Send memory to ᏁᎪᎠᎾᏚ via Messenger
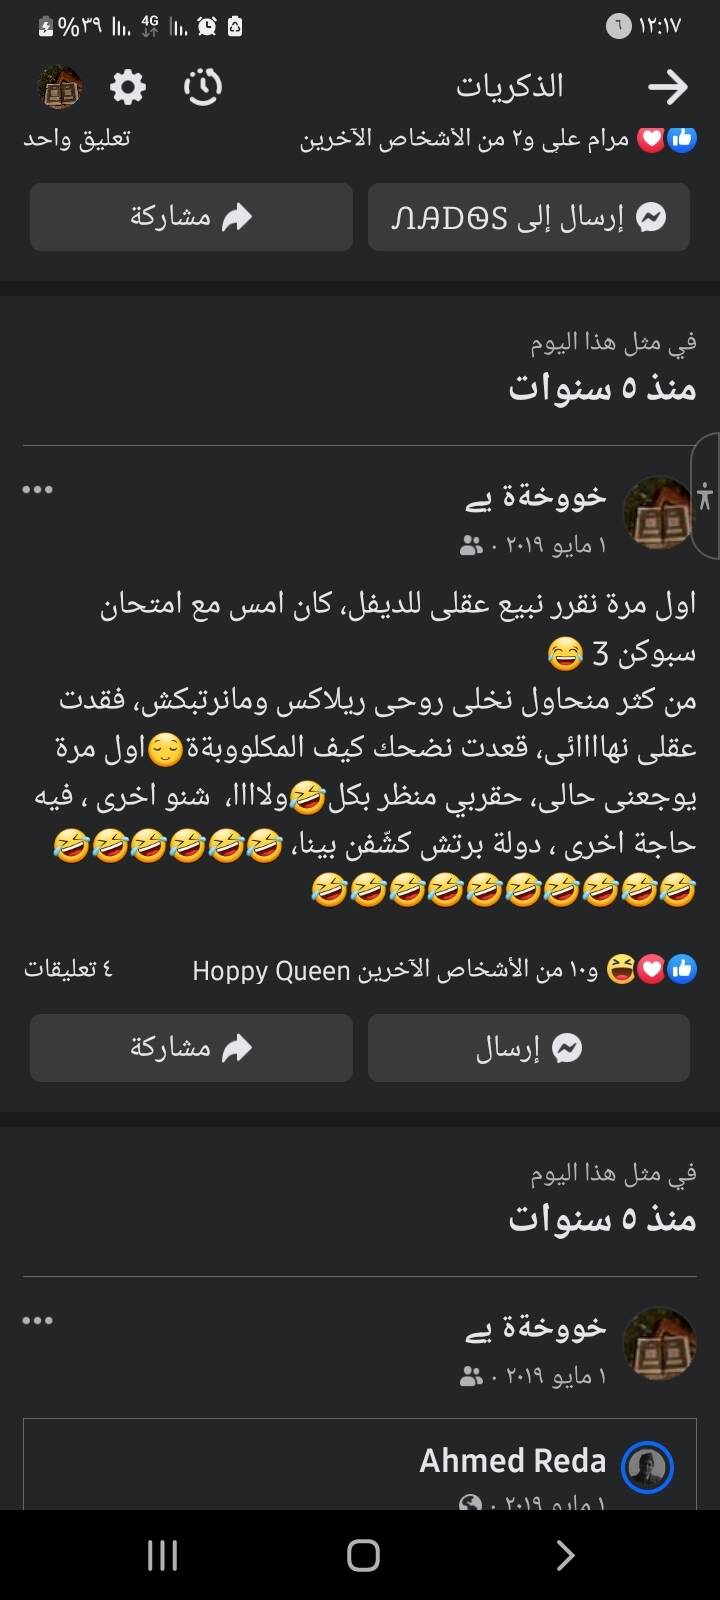720x1600 pixels. click(529, 217)
